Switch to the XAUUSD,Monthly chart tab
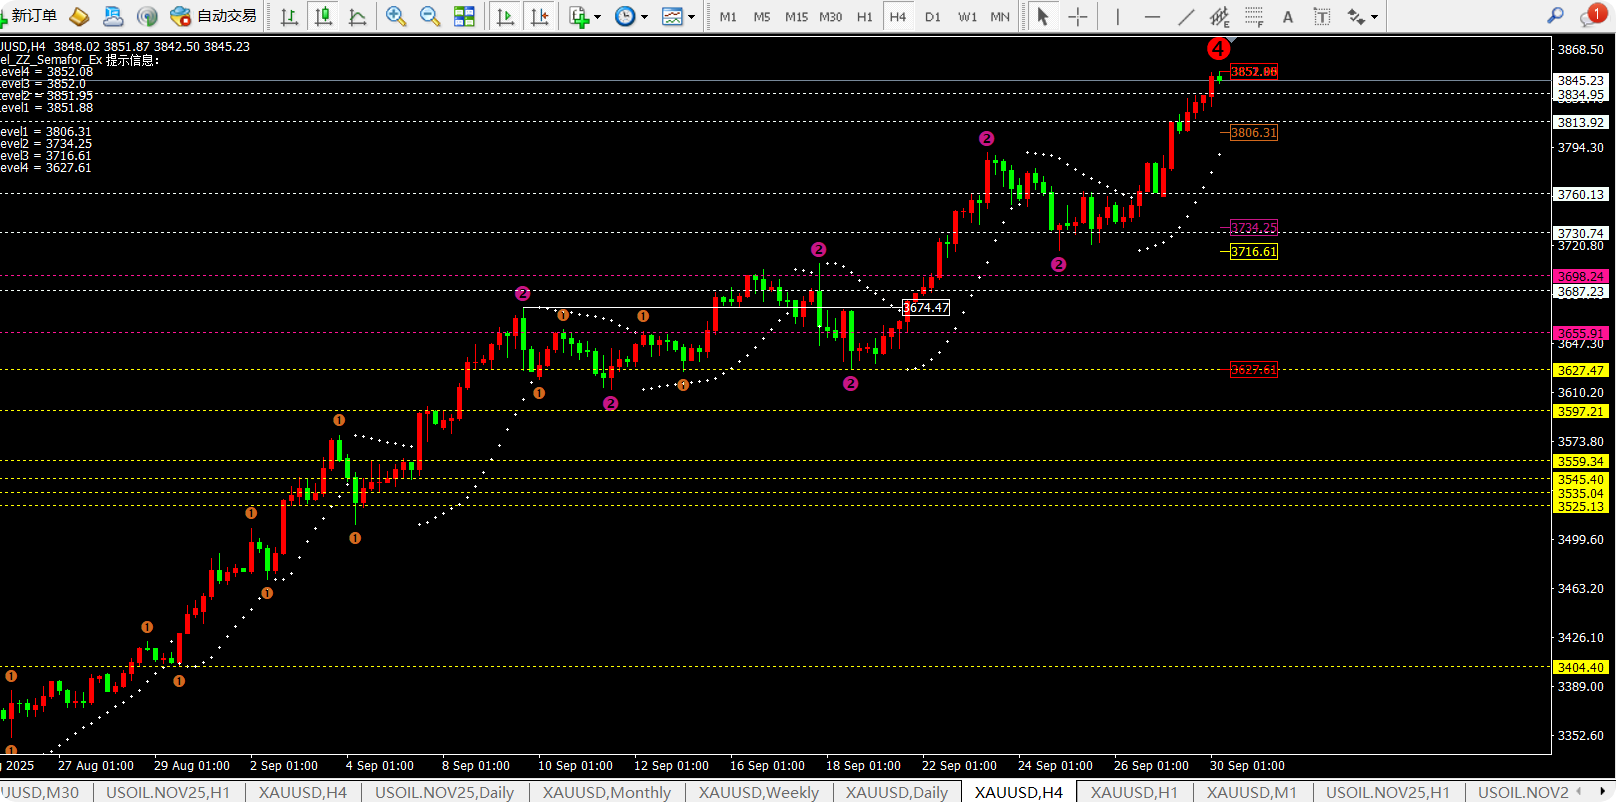This screenshot has height=802, width=1616. (607, 792)
